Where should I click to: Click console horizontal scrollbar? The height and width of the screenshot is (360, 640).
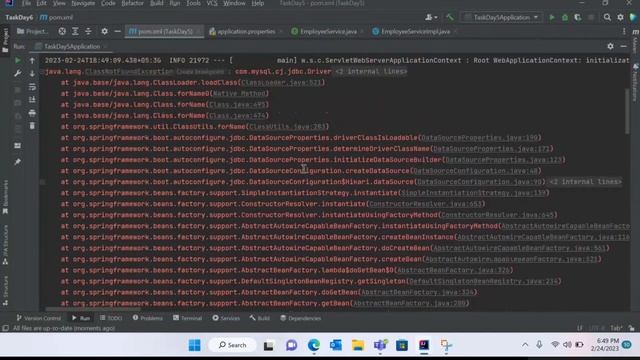[93, 309]
